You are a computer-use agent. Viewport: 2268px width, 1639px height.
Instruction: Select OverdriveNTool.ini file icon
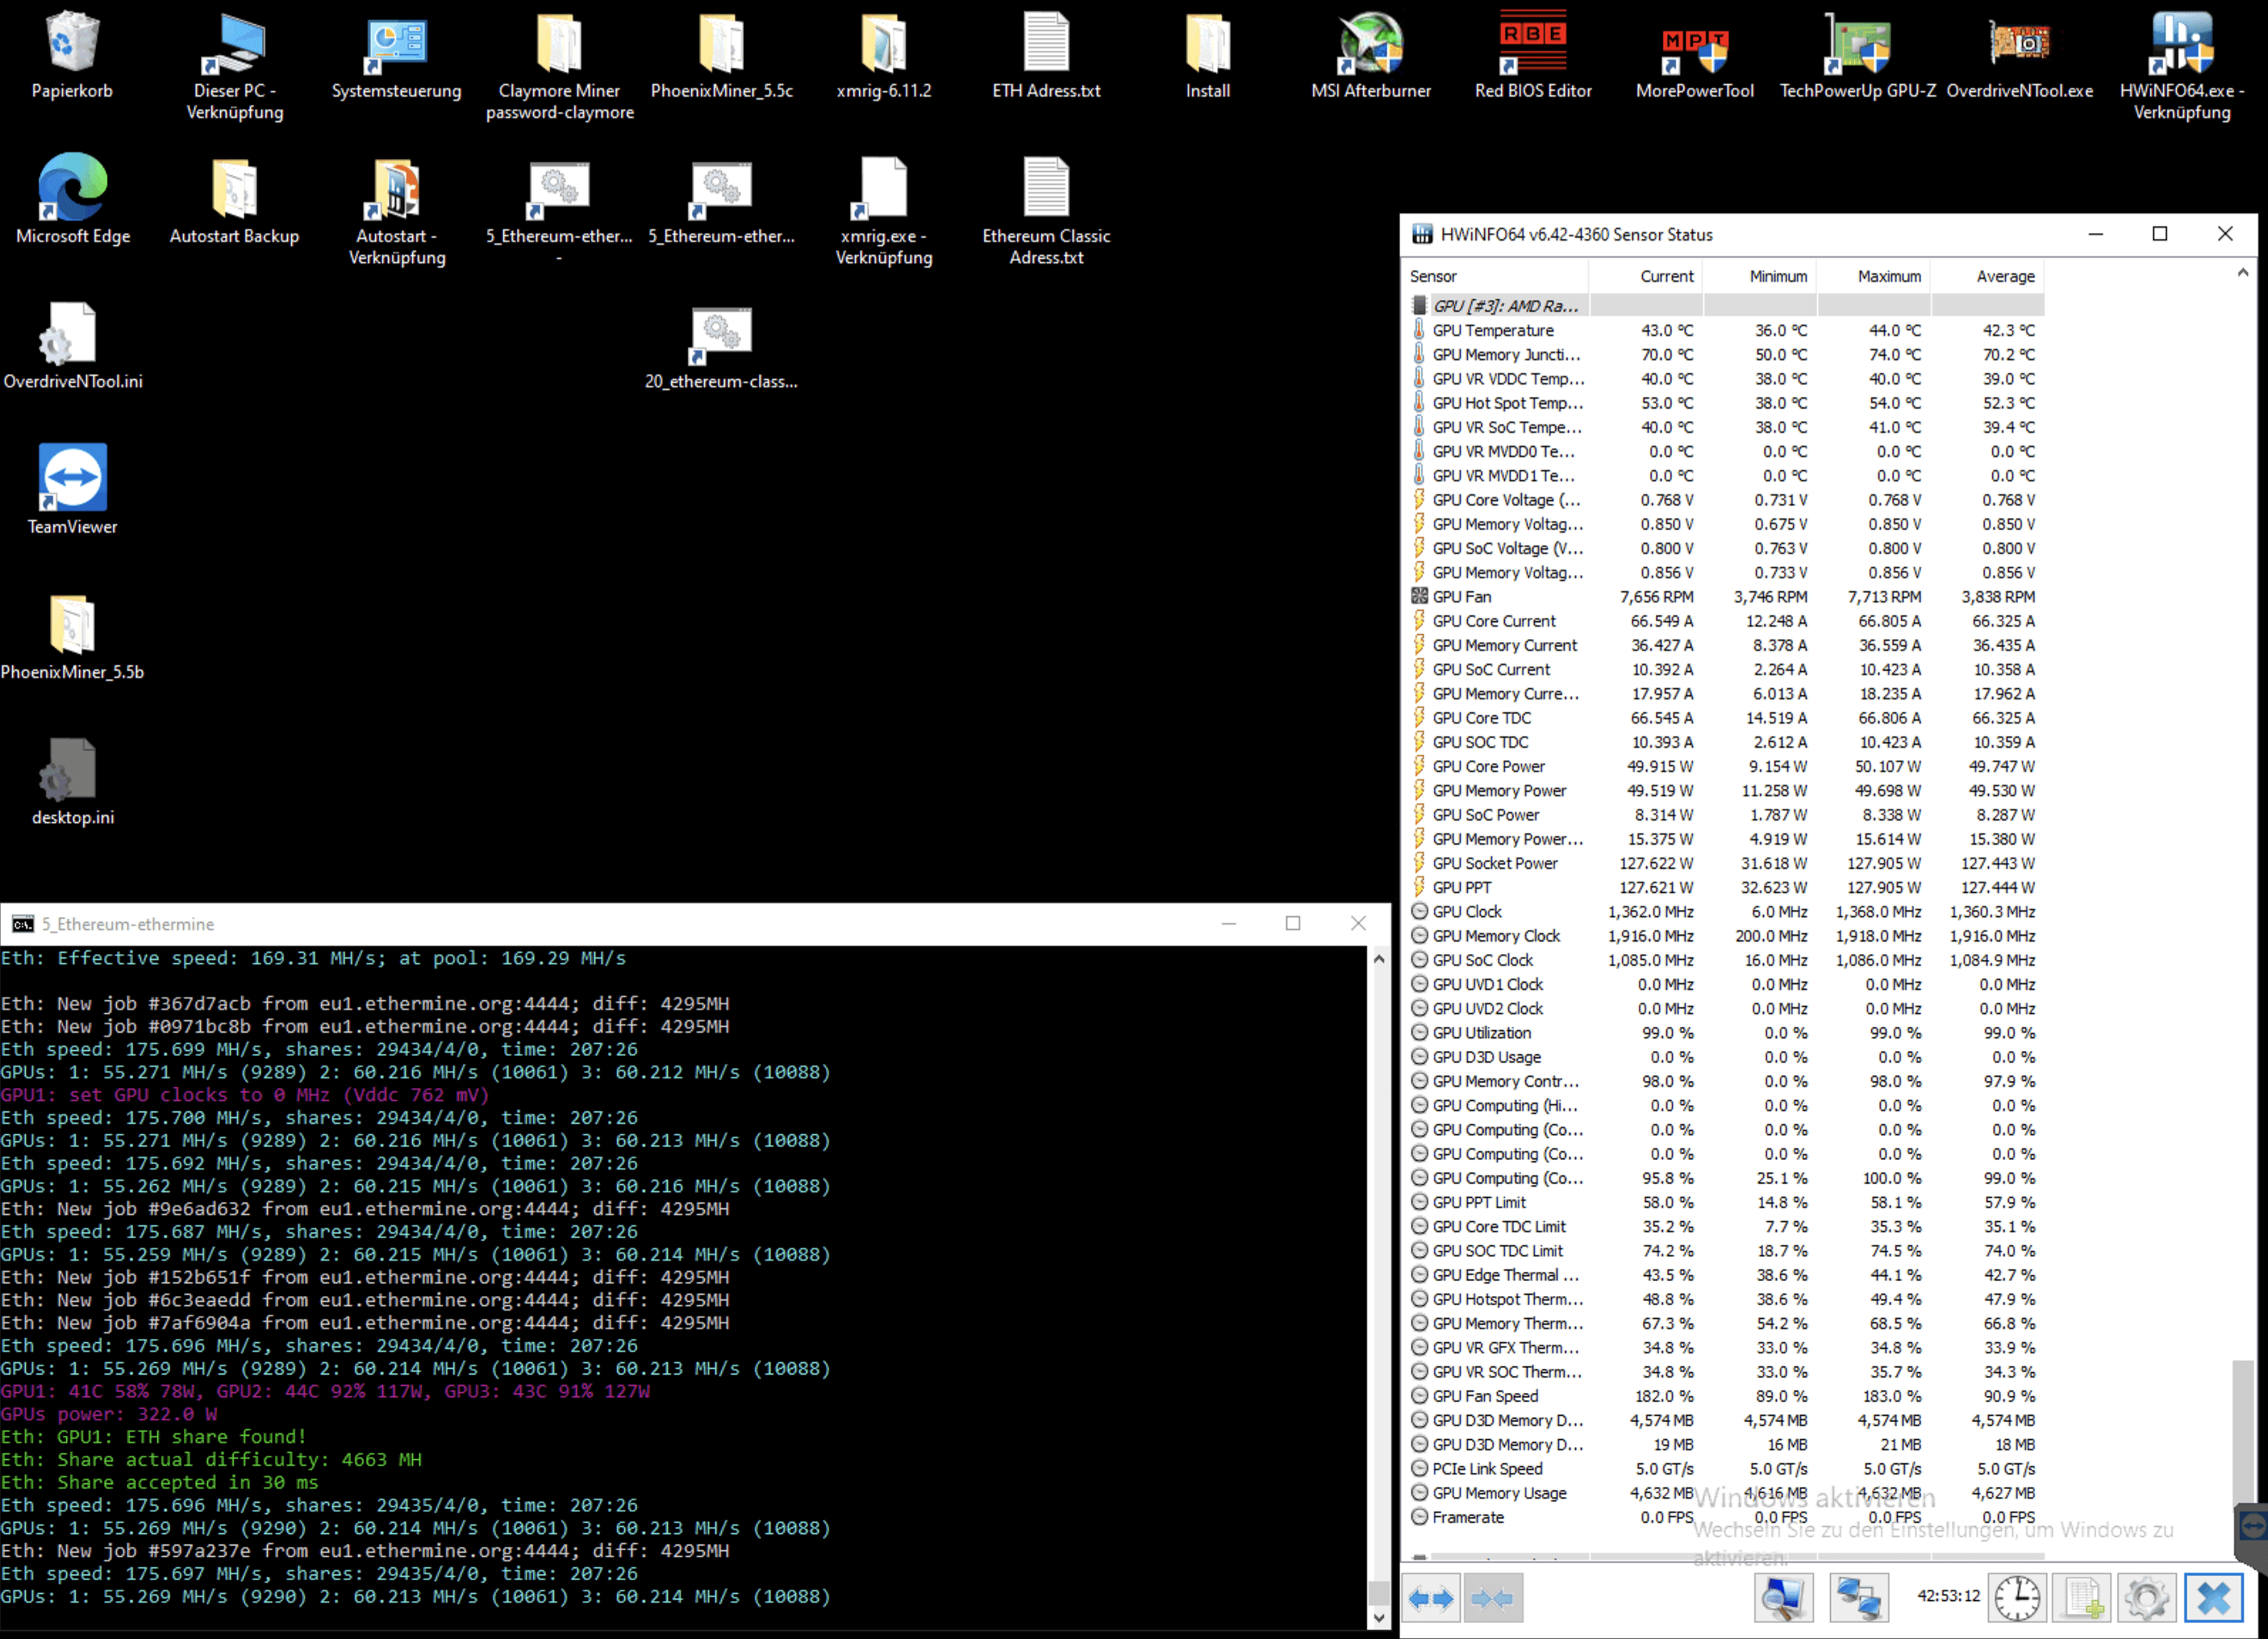(x=72, y=345)
